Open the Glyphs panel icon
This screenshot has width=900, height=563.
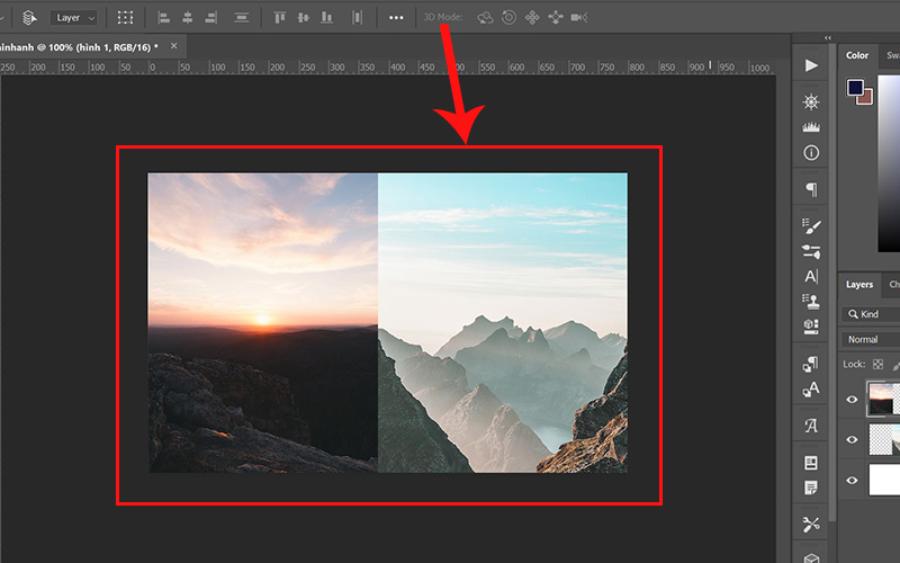811,426
